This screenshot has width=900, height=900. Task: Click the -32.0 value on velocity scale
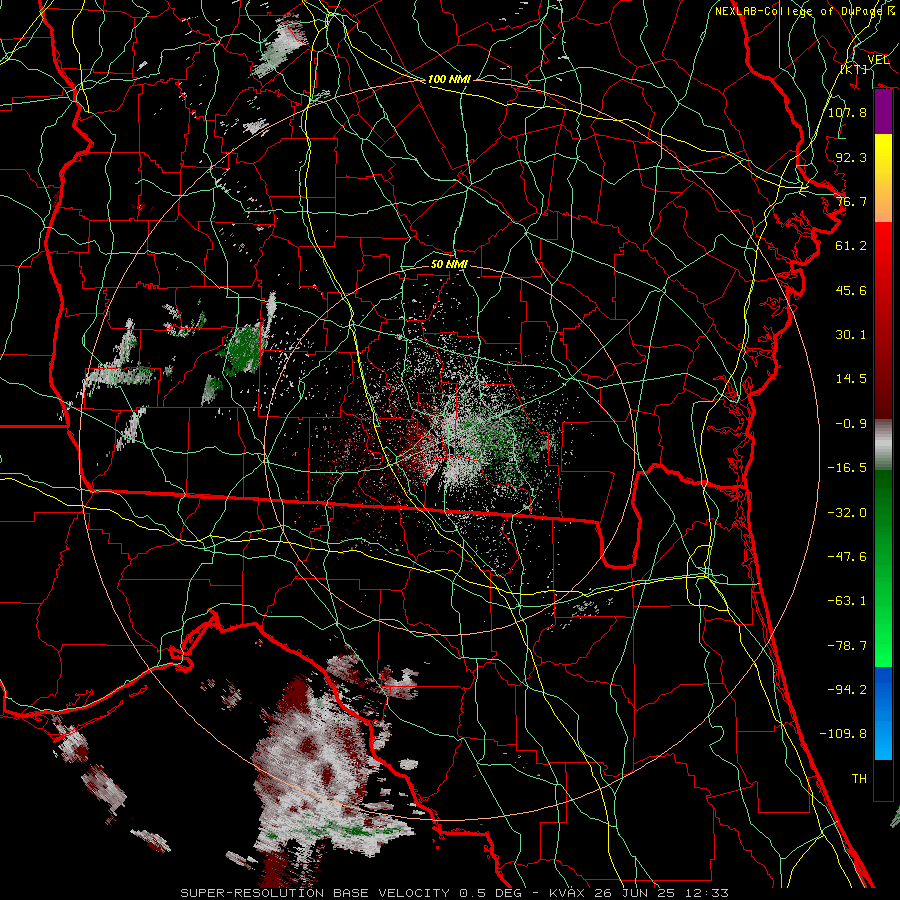click(847, 513)
